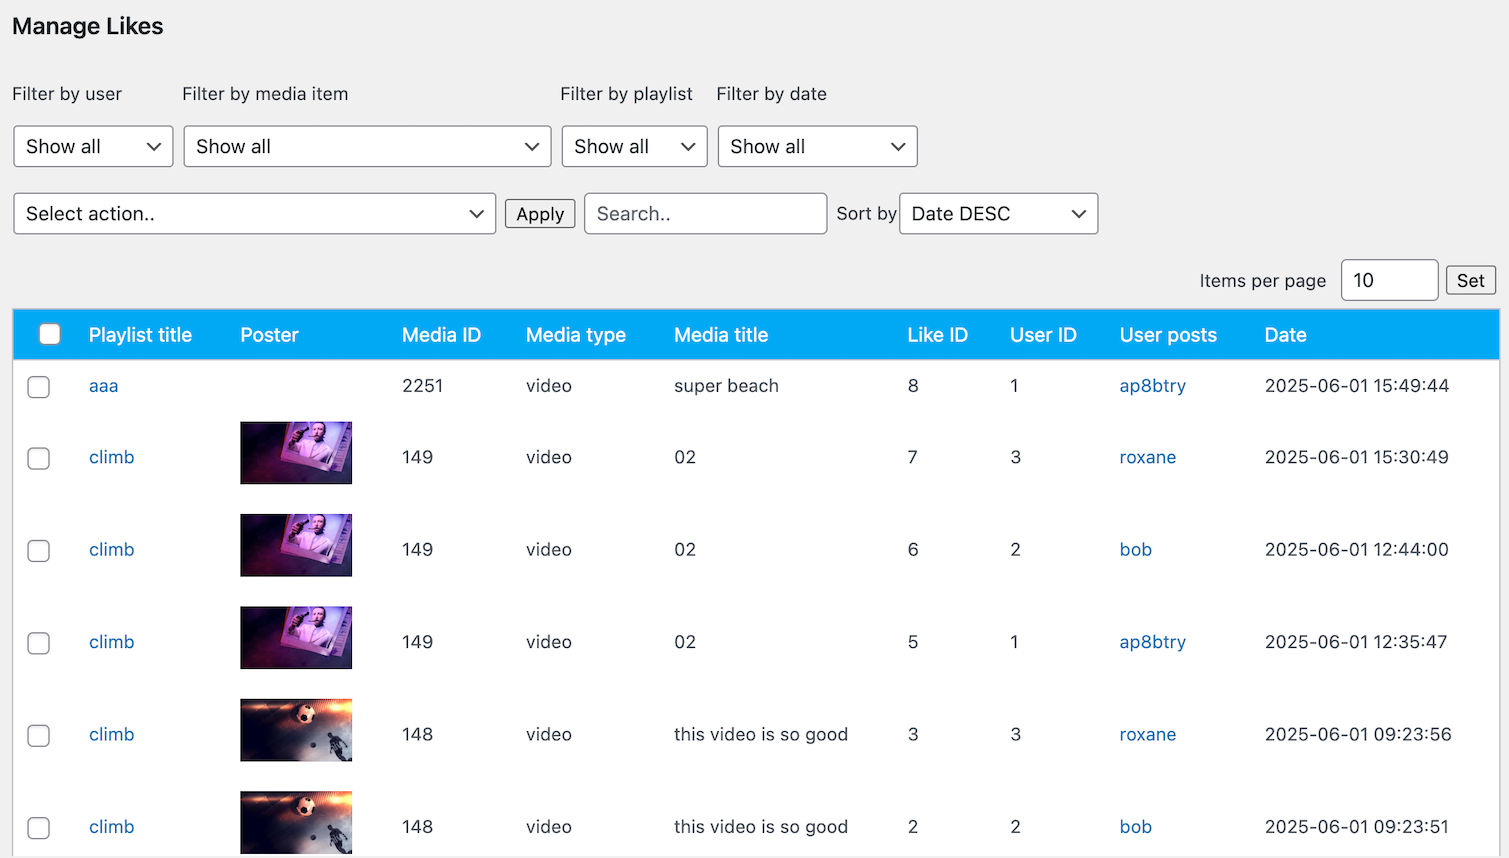Click the 'roxane' user link for Like ID 7
Screen dimensions: 1509x858
[x=1147, y=457]
